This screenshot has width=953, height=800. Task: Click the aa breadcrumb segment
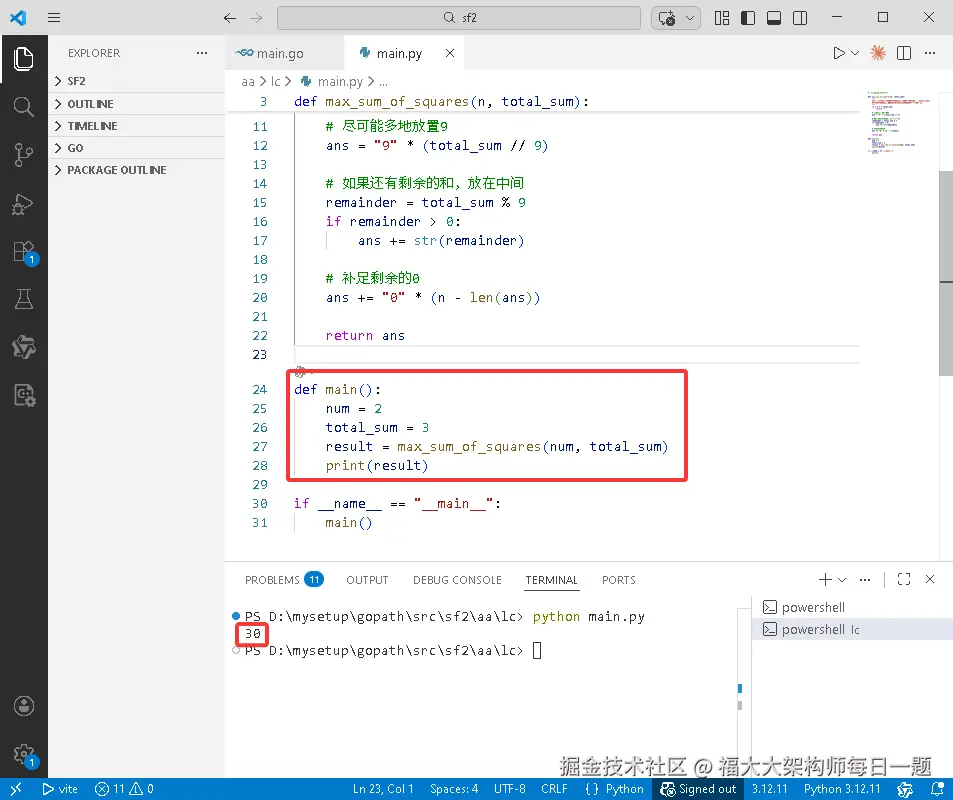coord(248,81)
